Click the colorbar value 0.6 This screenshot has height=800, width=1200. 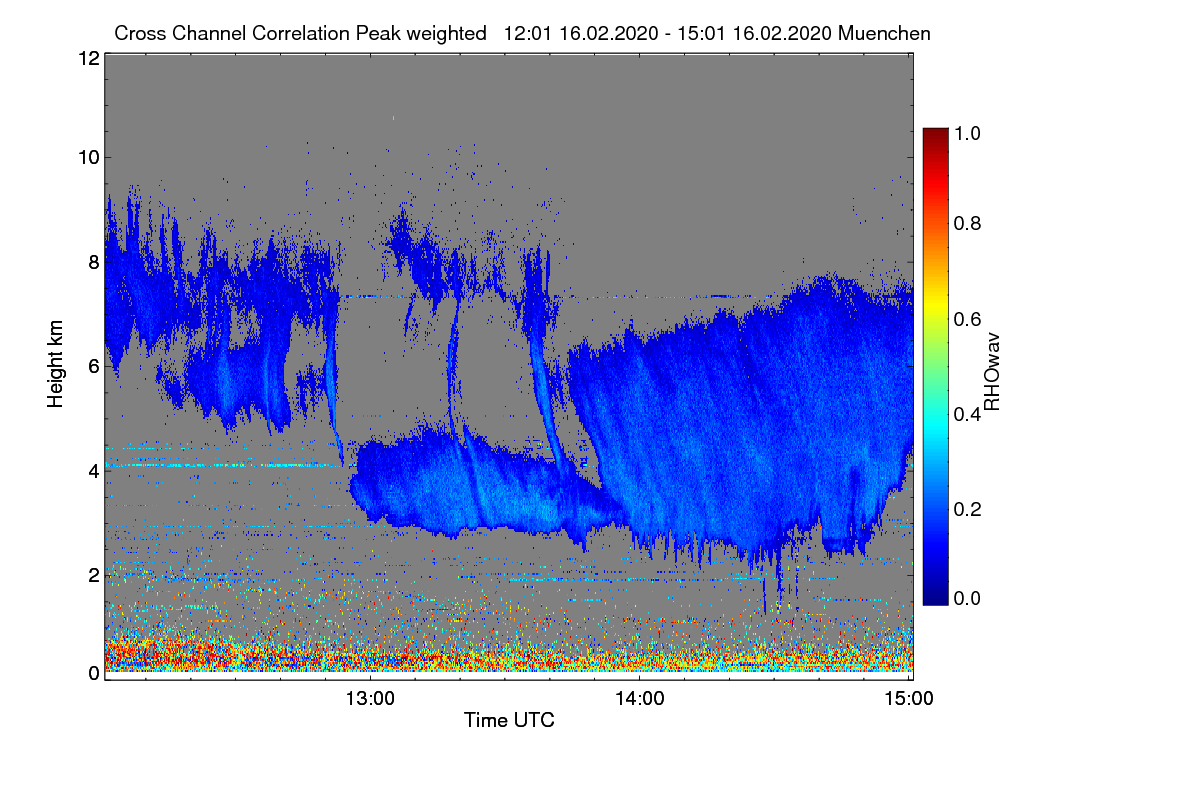click(x=969, y=318)
